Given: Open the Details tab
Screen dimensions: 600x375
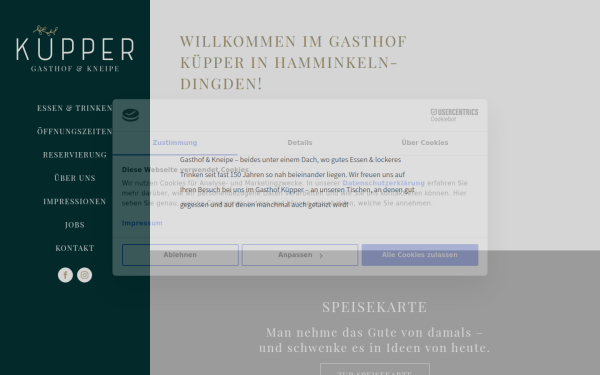Looking at the screenshot, I should coord(300,143).
